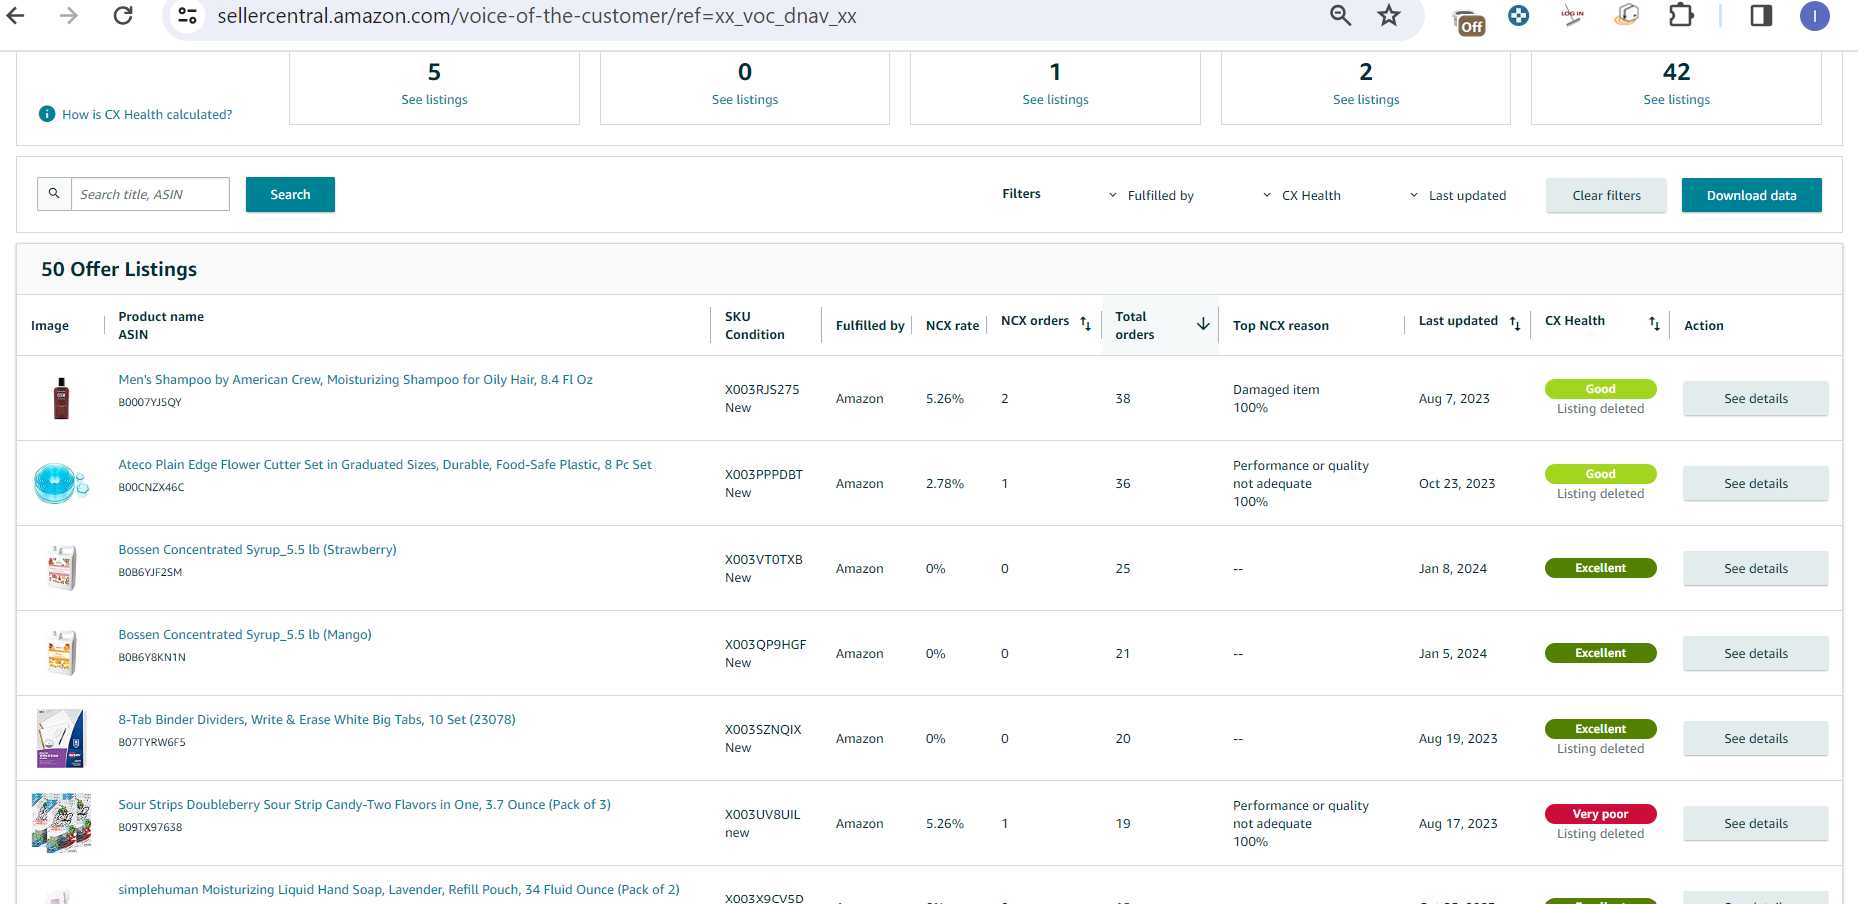See listings under the count of 1

point(1055,99)
